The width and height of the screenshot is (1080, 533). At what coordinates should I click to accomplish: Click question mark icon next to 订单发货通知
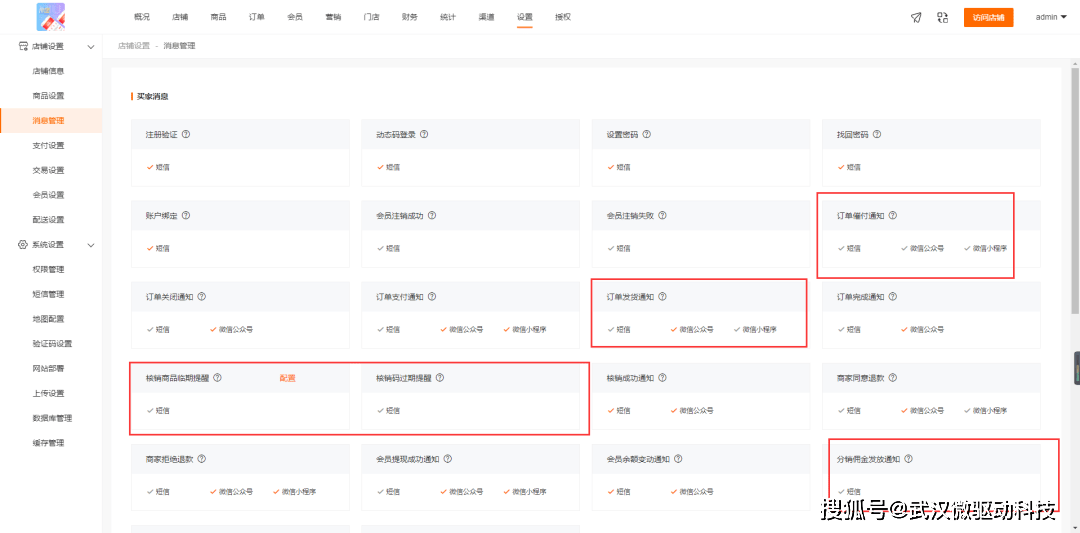click(x=663, y=296)
